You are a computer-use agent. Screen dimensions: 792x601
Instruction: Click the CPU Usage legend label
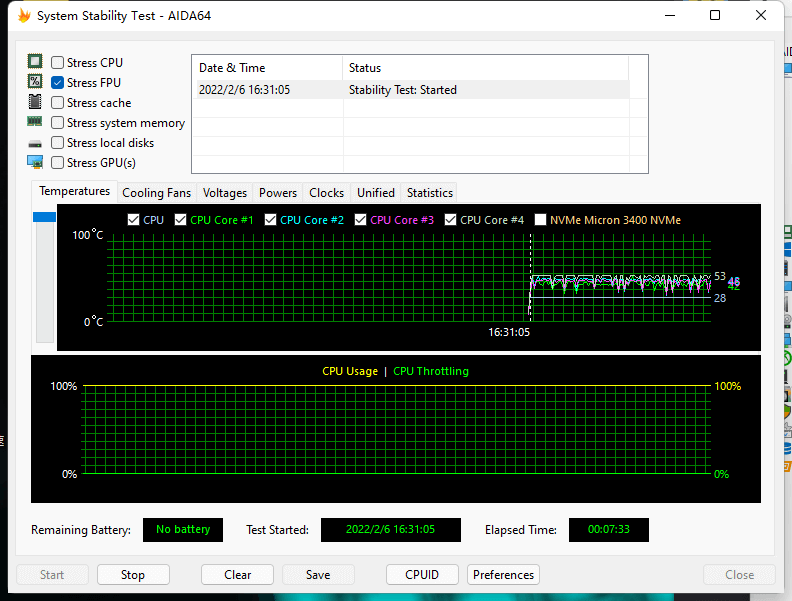350,371
